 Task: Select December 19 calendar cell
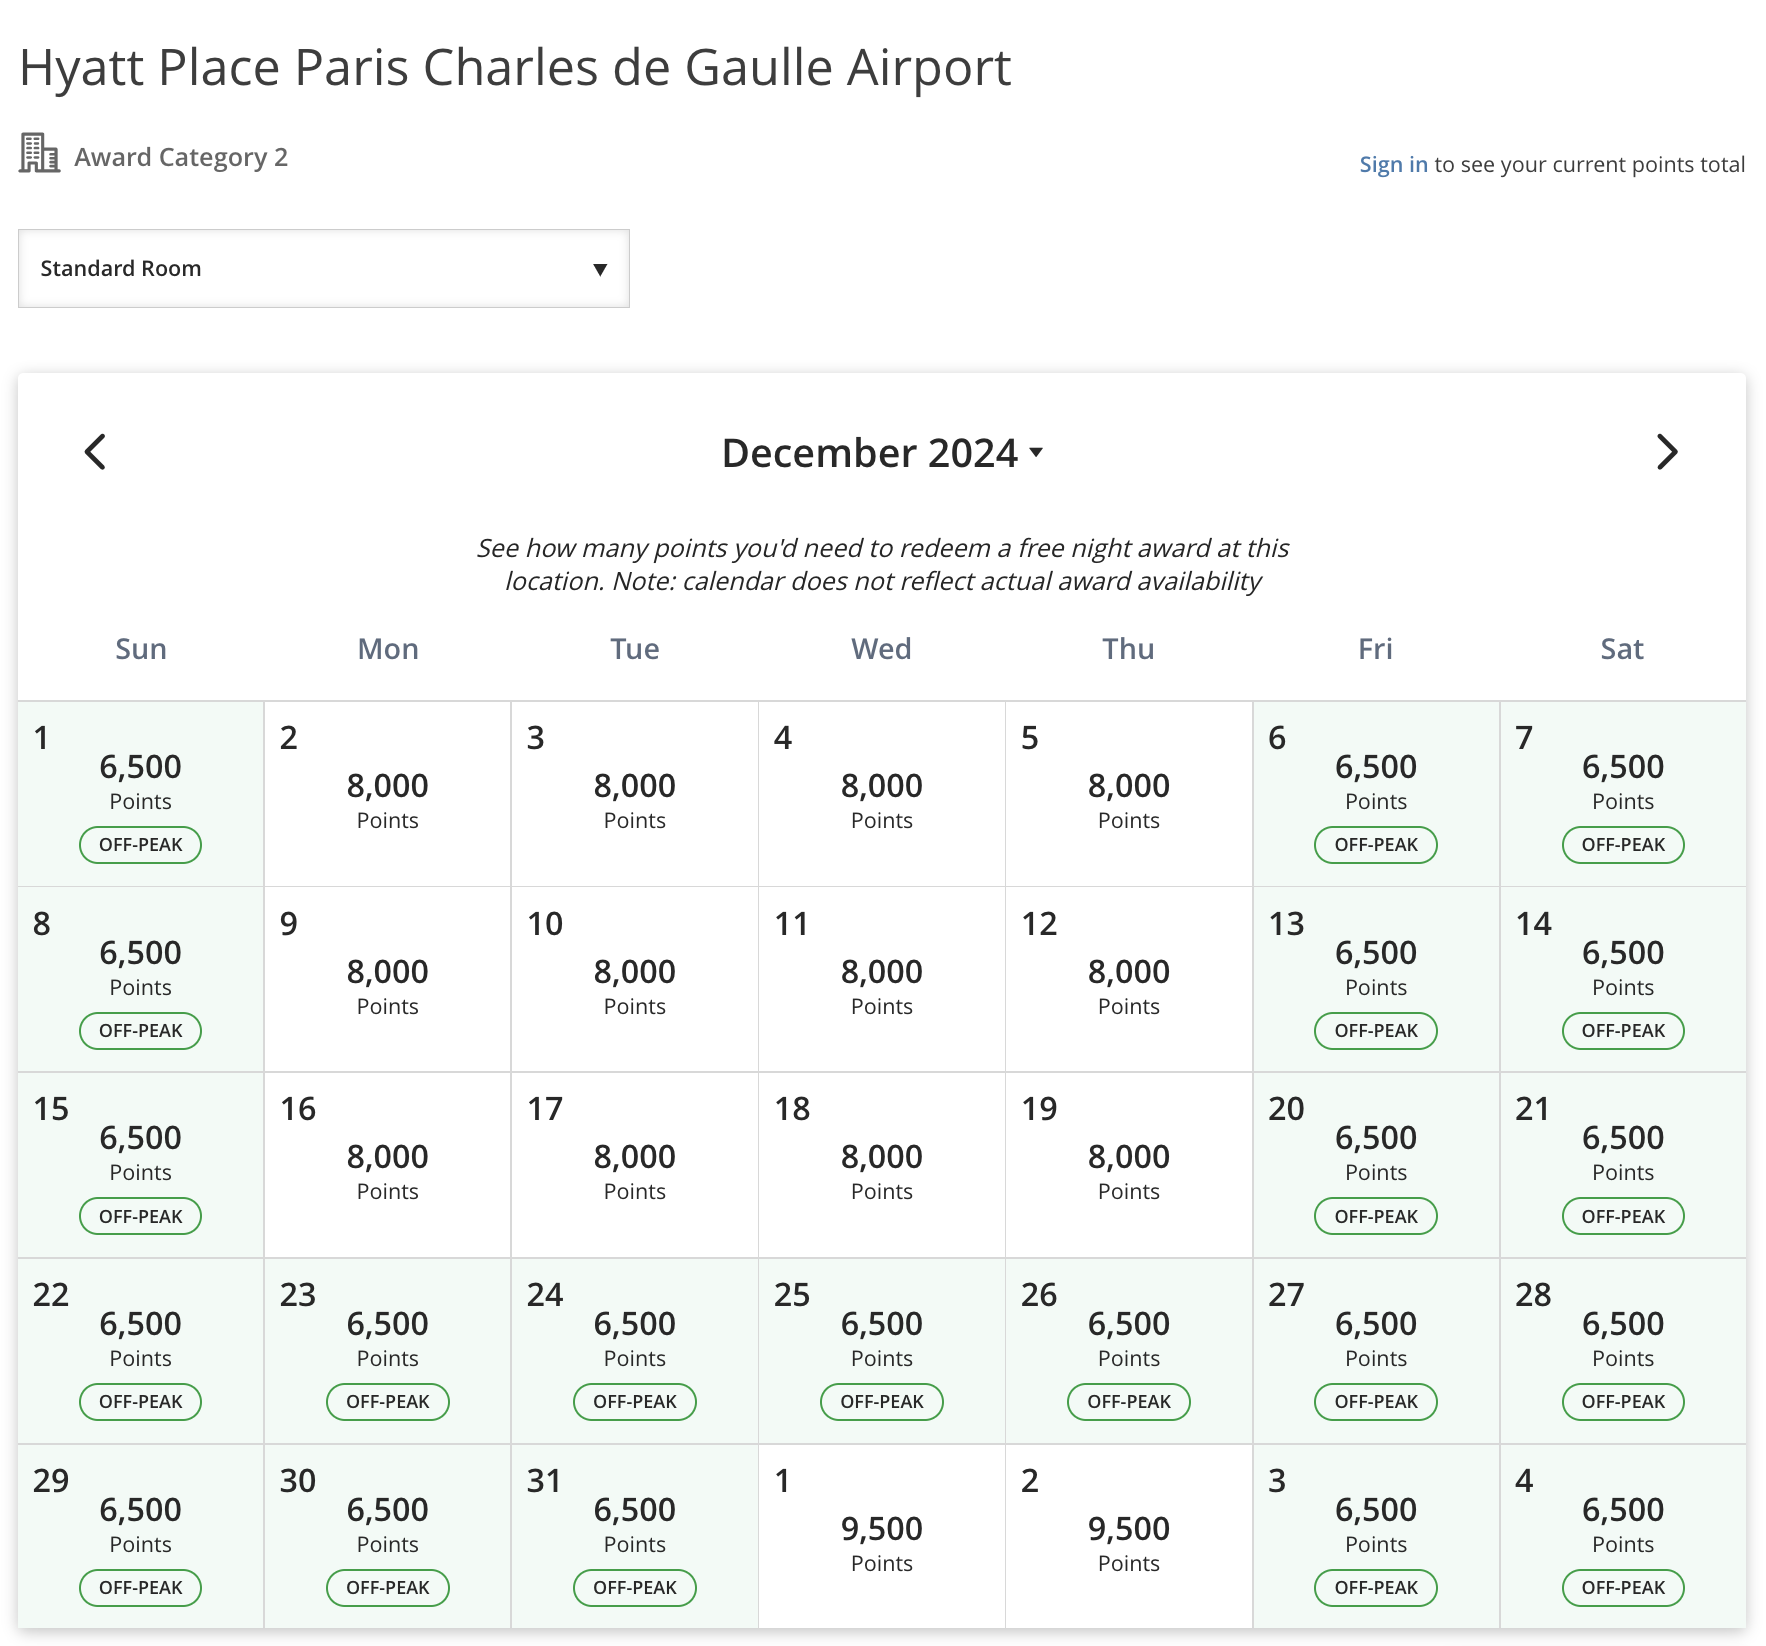[1129, 1165]
